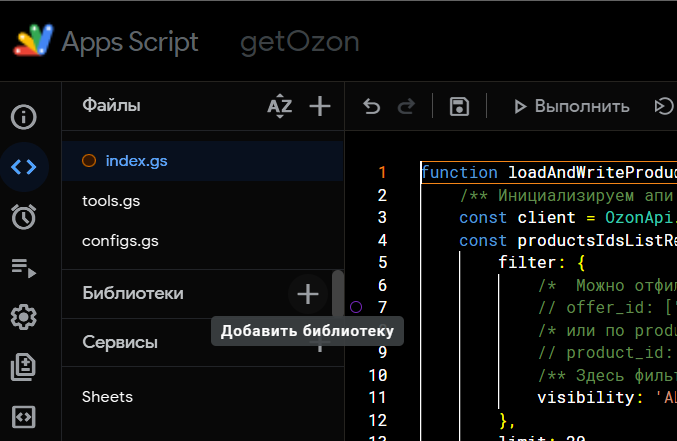Viewport: 677px width, 441px height.
Task: Open Project Settings gear icon
Action: [x=24, y=318]
